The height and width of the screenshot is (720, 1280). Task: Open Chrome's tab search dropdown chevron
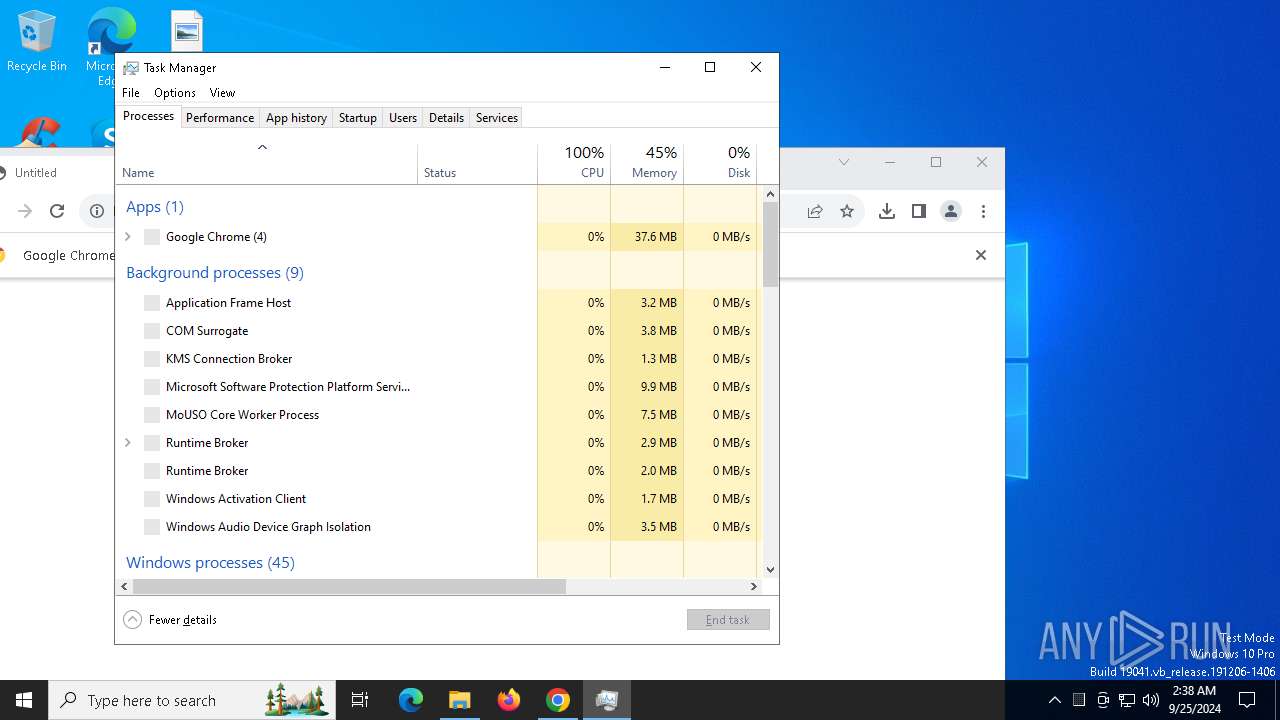(x=844, y=162)
